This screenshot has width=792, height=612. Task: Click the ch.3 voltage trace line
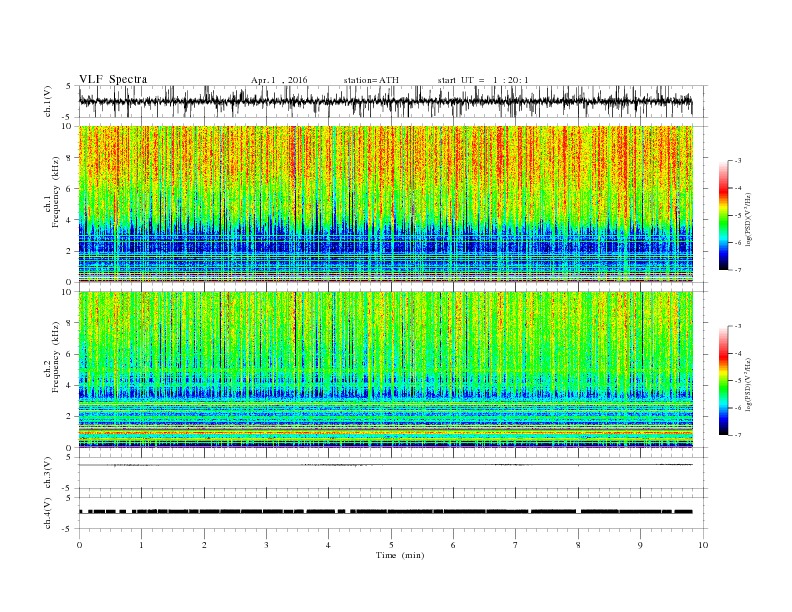(385, 465)
